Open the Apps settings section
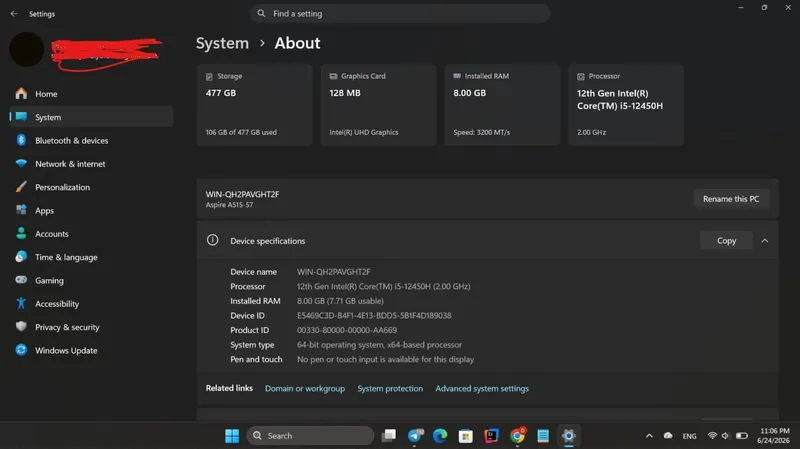Viewport: 800px width, 449px height. point(91,210)
